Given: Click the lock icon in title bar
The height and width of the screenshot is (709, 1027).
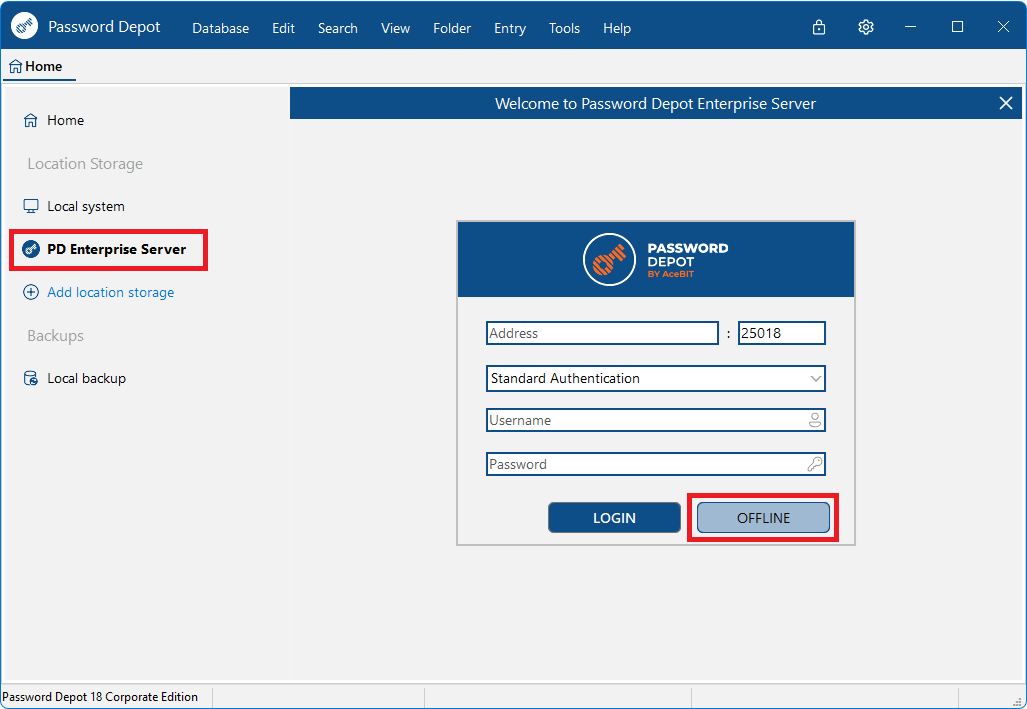Looking at the screenshot, I should pyautogui.click(x=819, y=27).
